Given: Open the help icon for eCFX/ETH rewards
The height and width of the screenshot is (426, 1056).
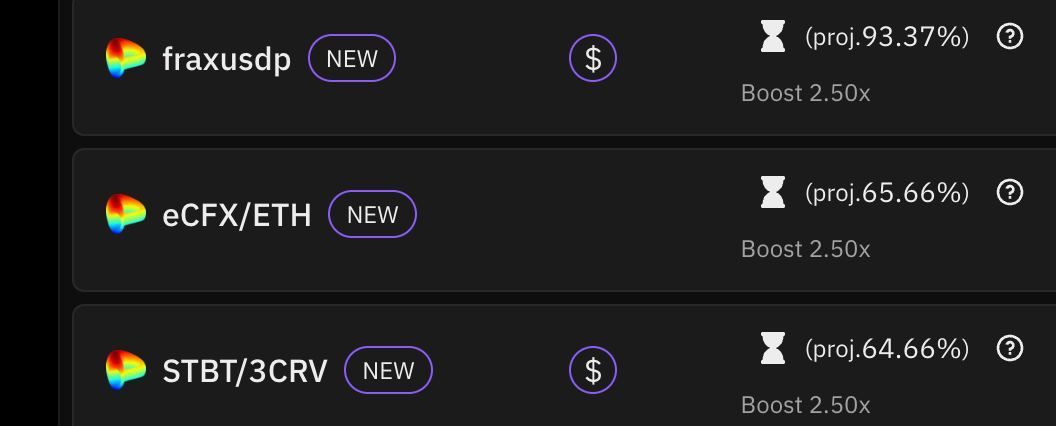Looking at the screenshot, I should pos(1010,192).
